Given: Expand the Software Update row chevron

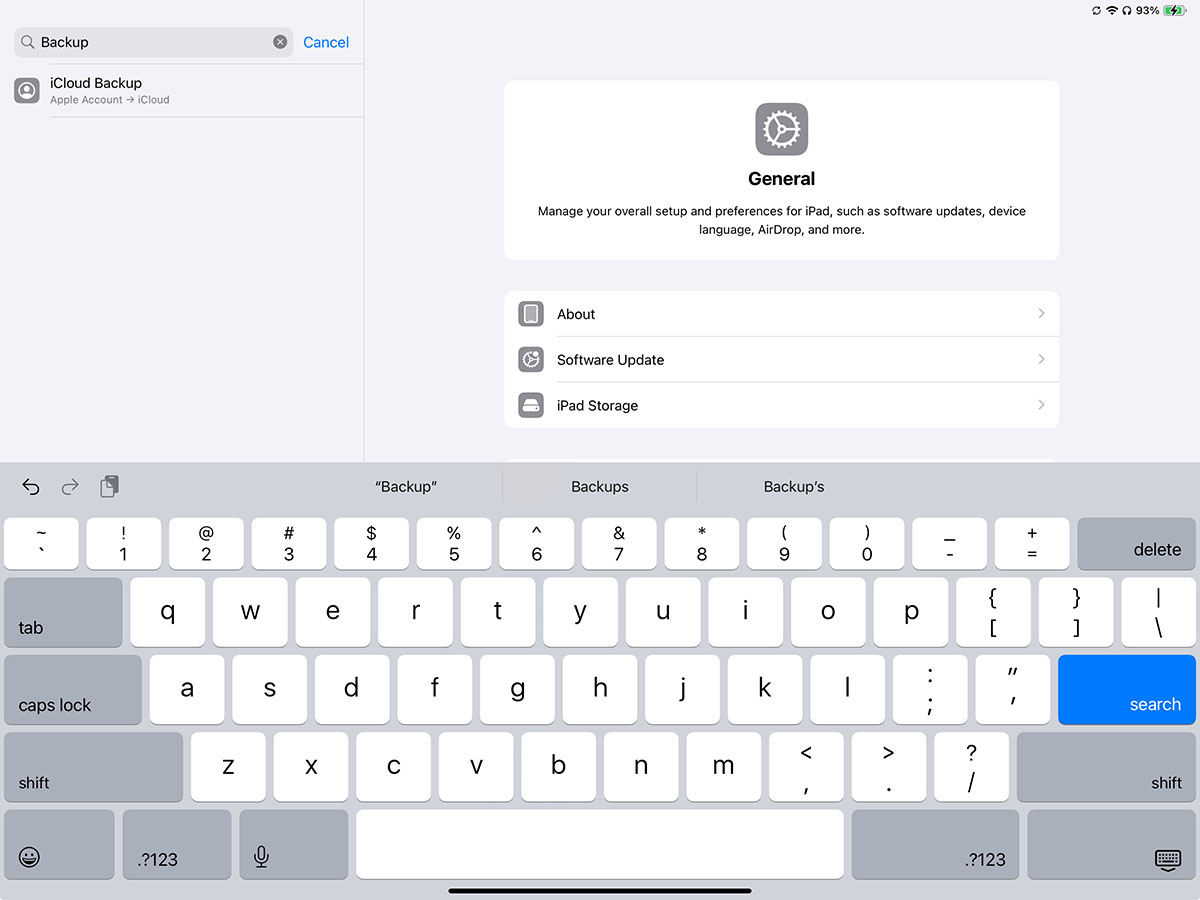Looking at the screenshot, I should pos(1041,359).
